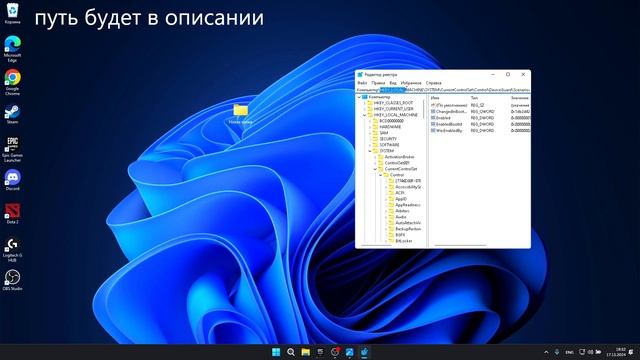
Task: Expand the HKEY_CLASSES_ROOT key
Action: pyautogui.click(x=364, y=103)
